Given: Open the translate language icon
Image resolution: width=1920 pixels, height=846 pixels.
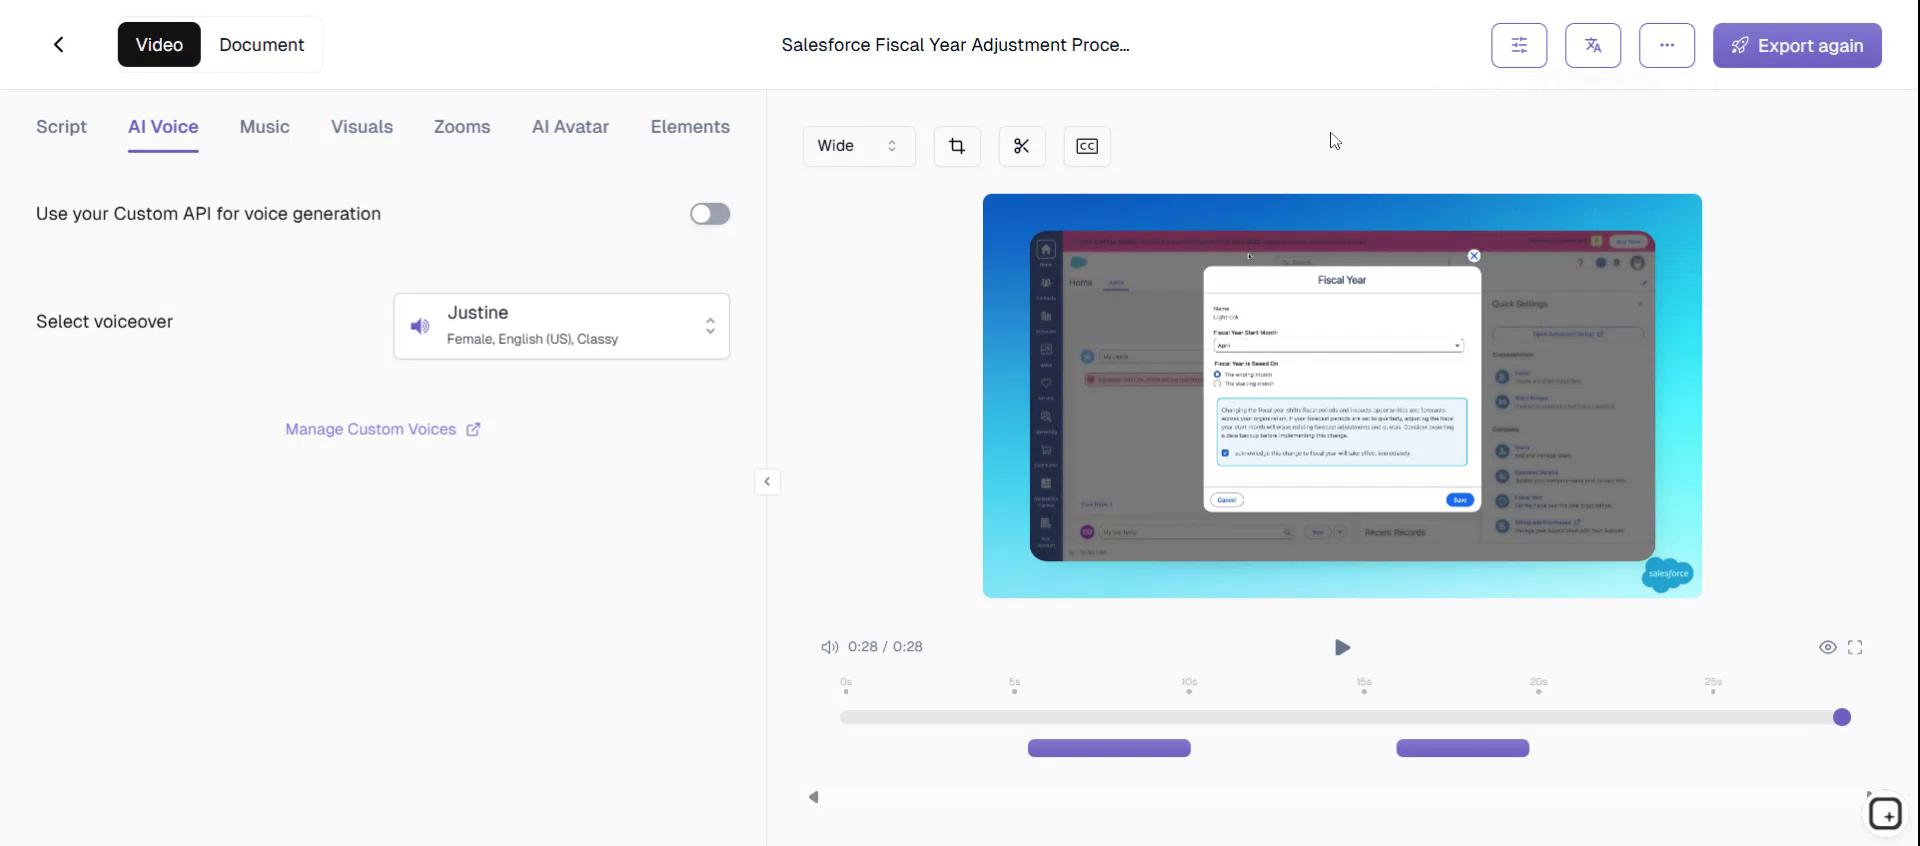Looking at the screenshot, I should pyautogui.click(x=1593, y=45).
